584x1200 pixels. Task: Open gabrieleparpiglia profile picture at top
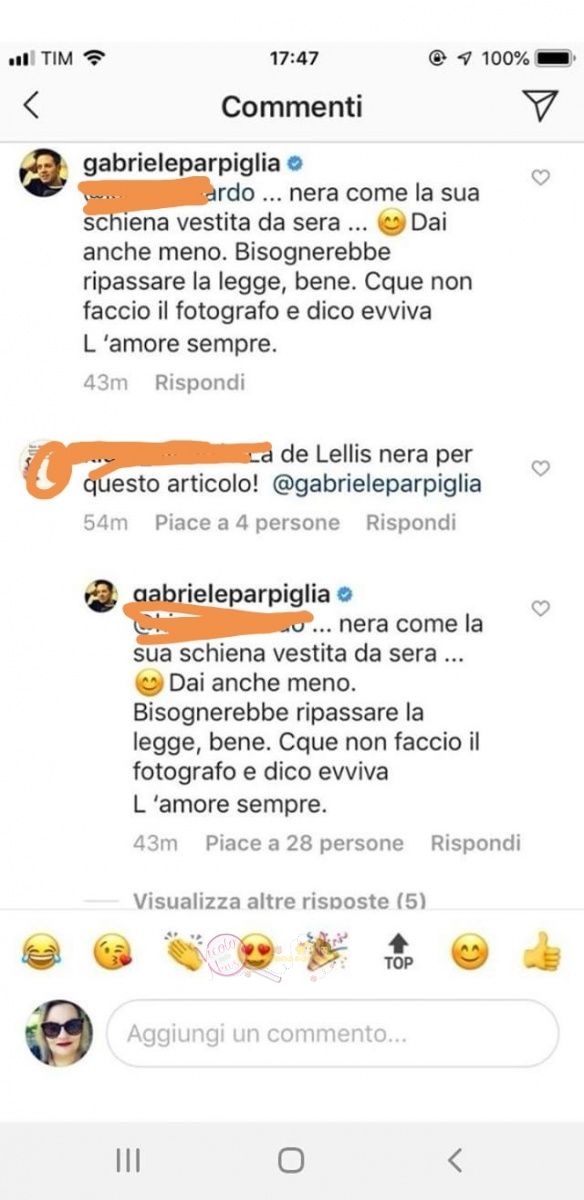click(x=44, y=173)
